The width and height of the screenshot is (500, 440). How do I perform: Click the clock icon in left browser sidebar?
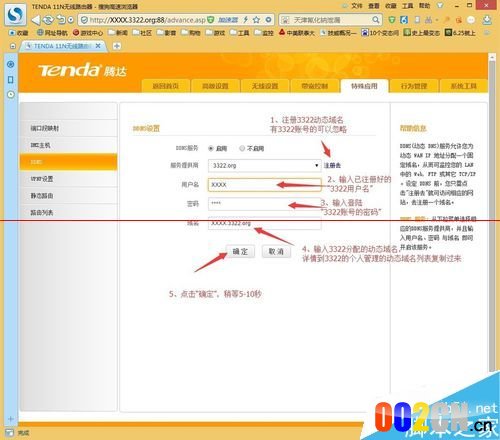11,95
